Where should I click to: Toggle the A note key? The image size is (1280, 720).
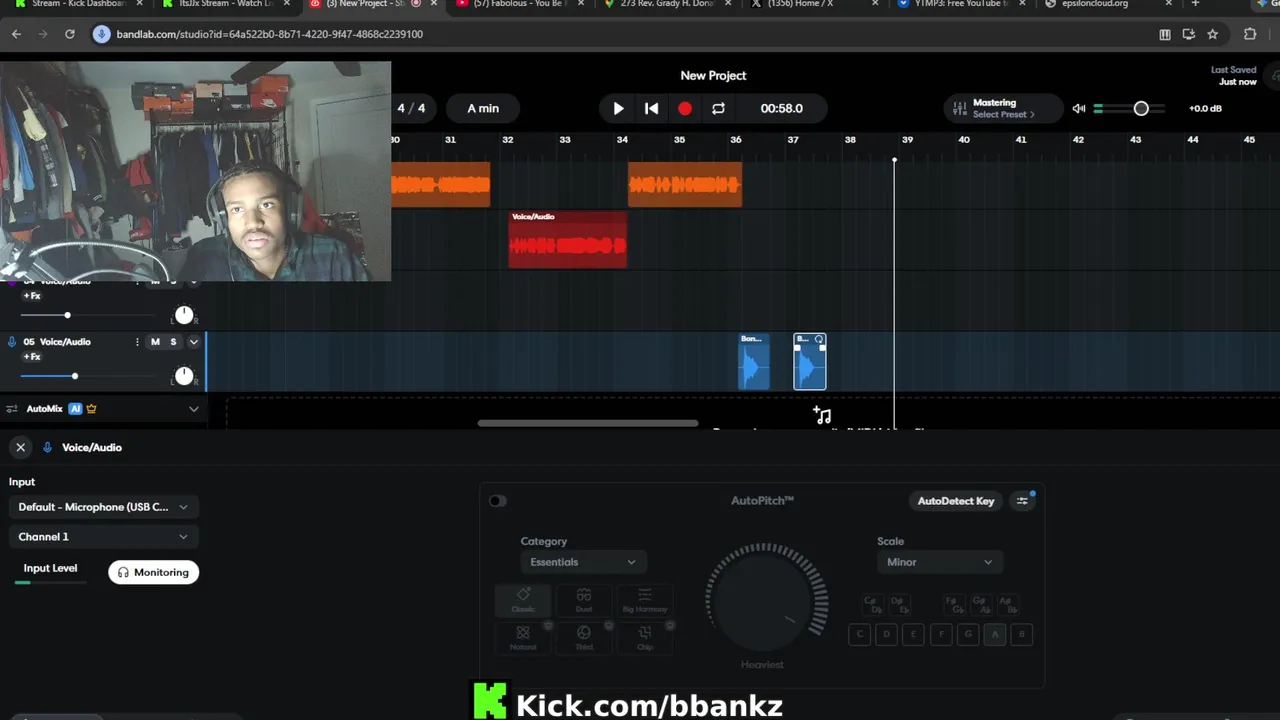tap(995, 634)
